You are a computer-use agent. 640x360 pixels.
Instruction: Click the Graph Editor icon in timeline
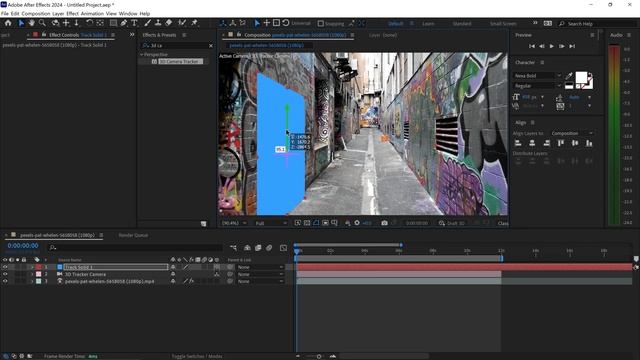click(x=283, y=248)
